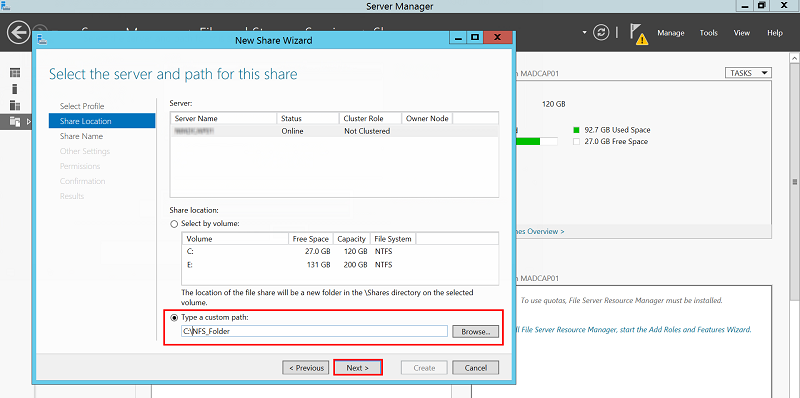Click the New Share Wizard title icon
Screen dimensions: 800x398
43,39
